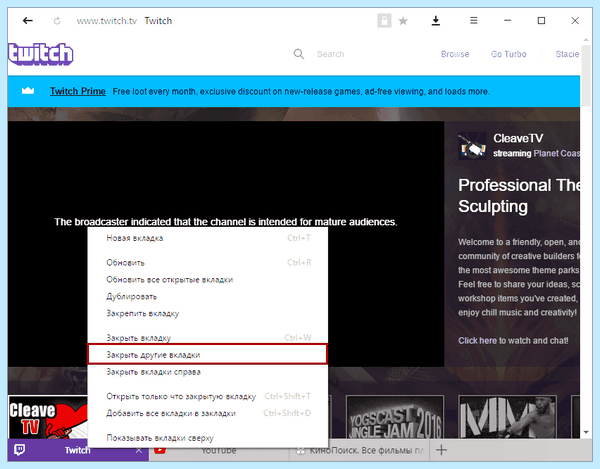The width and height of the screenshot is (600, 469).
Task: Open the Twitch Prime link
Action: [78, 91]
